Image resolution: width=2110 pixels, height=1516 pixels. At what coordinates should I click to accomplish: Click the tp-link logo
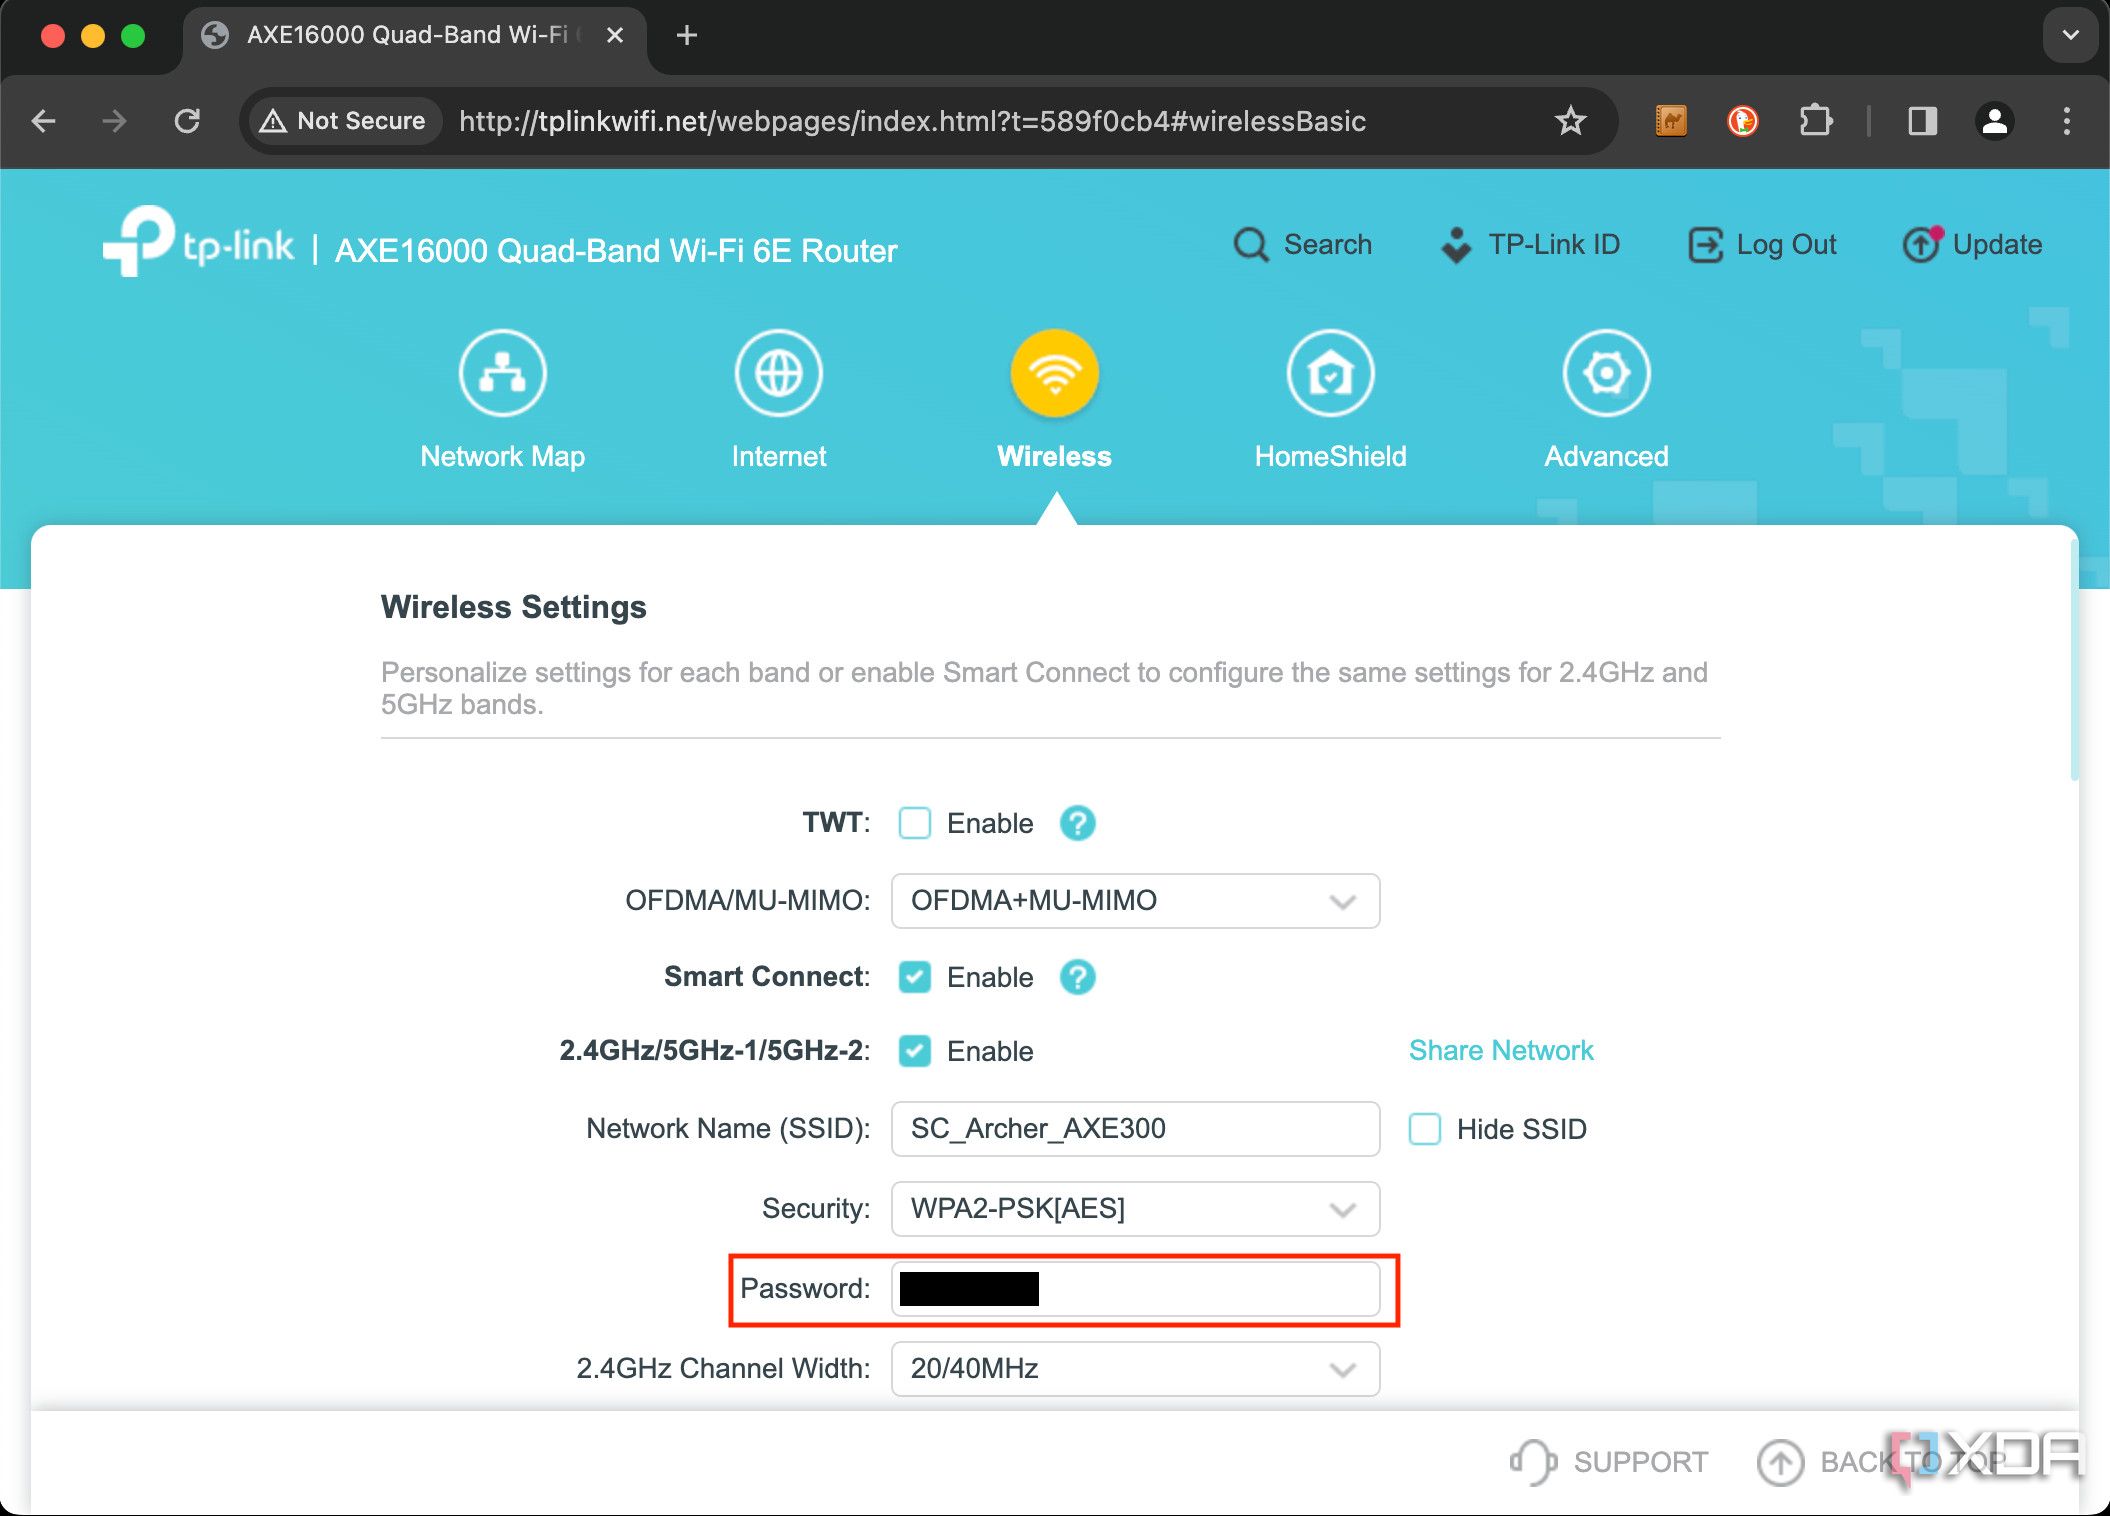[198, 241]
